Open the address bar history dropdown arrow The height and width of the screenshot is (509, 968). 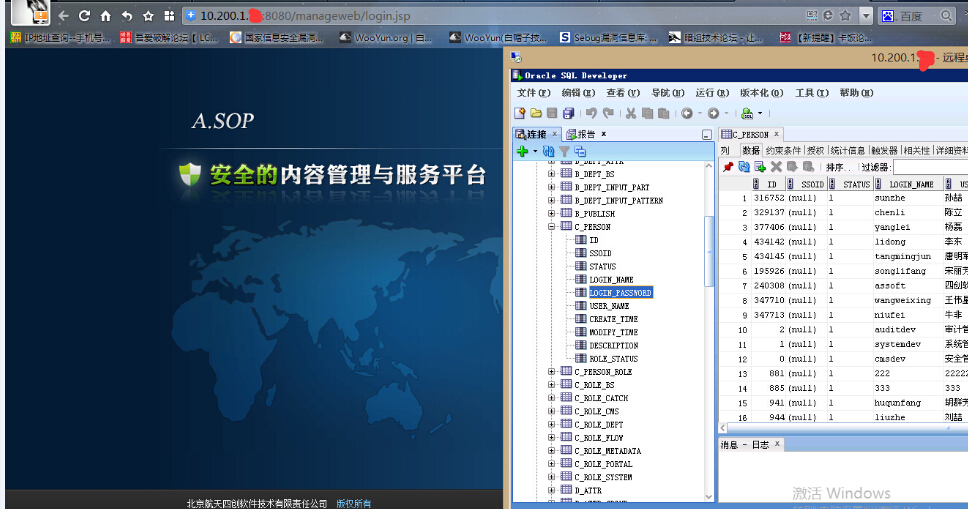point(866,16)
